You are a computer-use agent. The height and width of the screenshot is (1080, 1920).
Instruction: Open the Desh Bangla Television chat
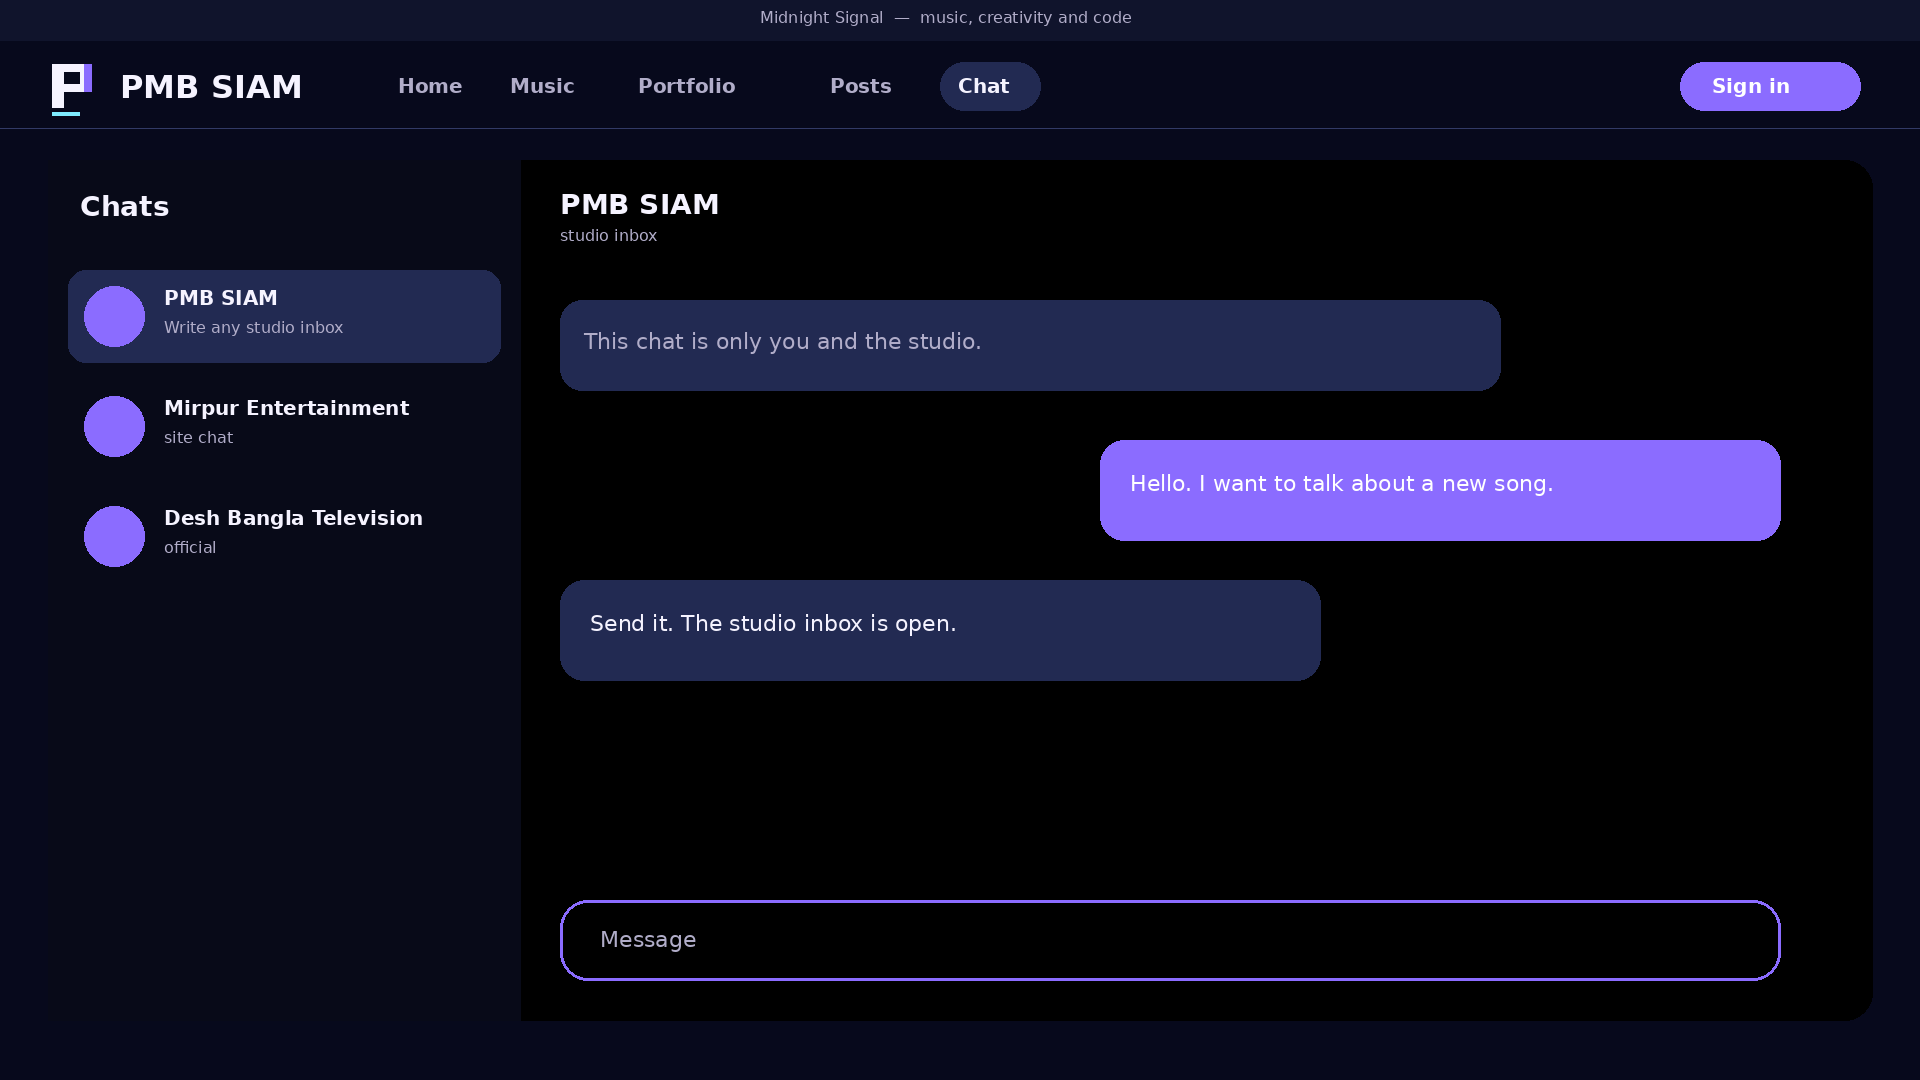(x=284, y=536)
